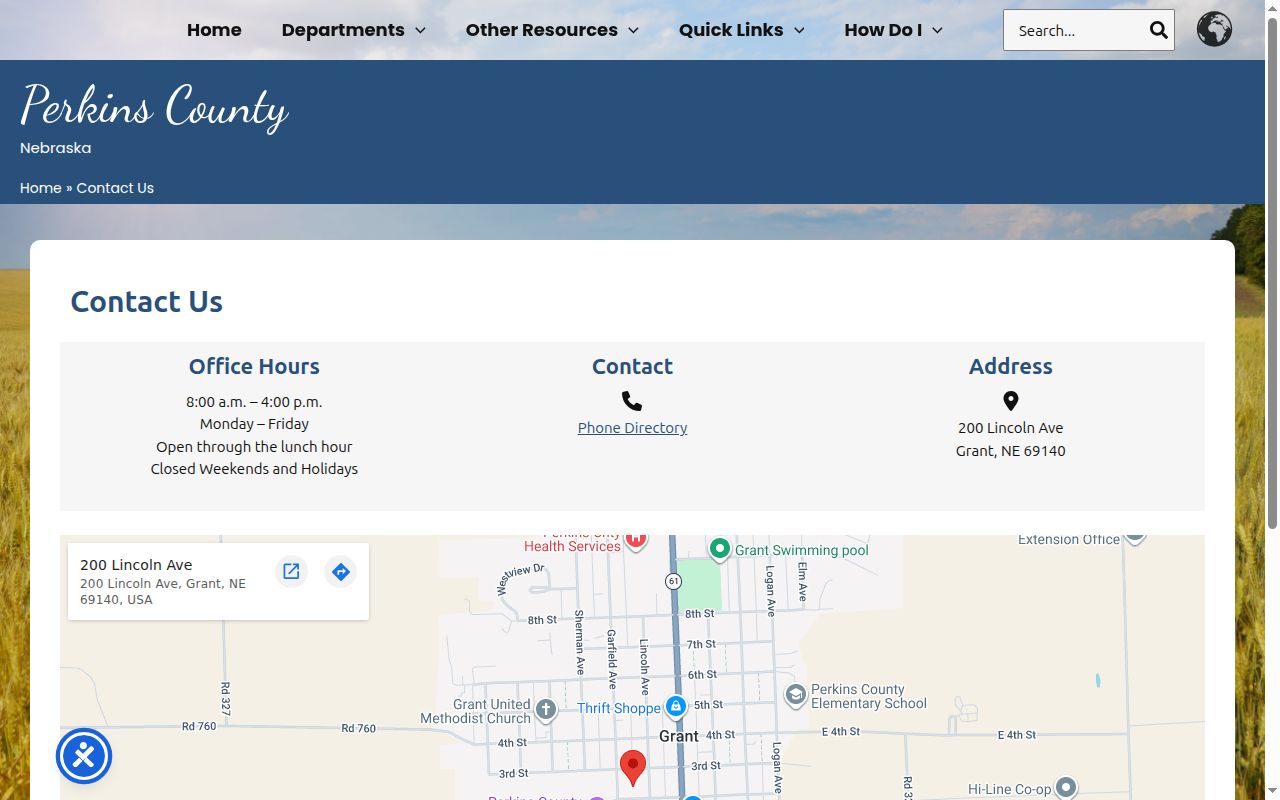The width and height of the screenshot is (1280, 800).
Task: Click the Contact Us page heading
Action: coord(146,301)
